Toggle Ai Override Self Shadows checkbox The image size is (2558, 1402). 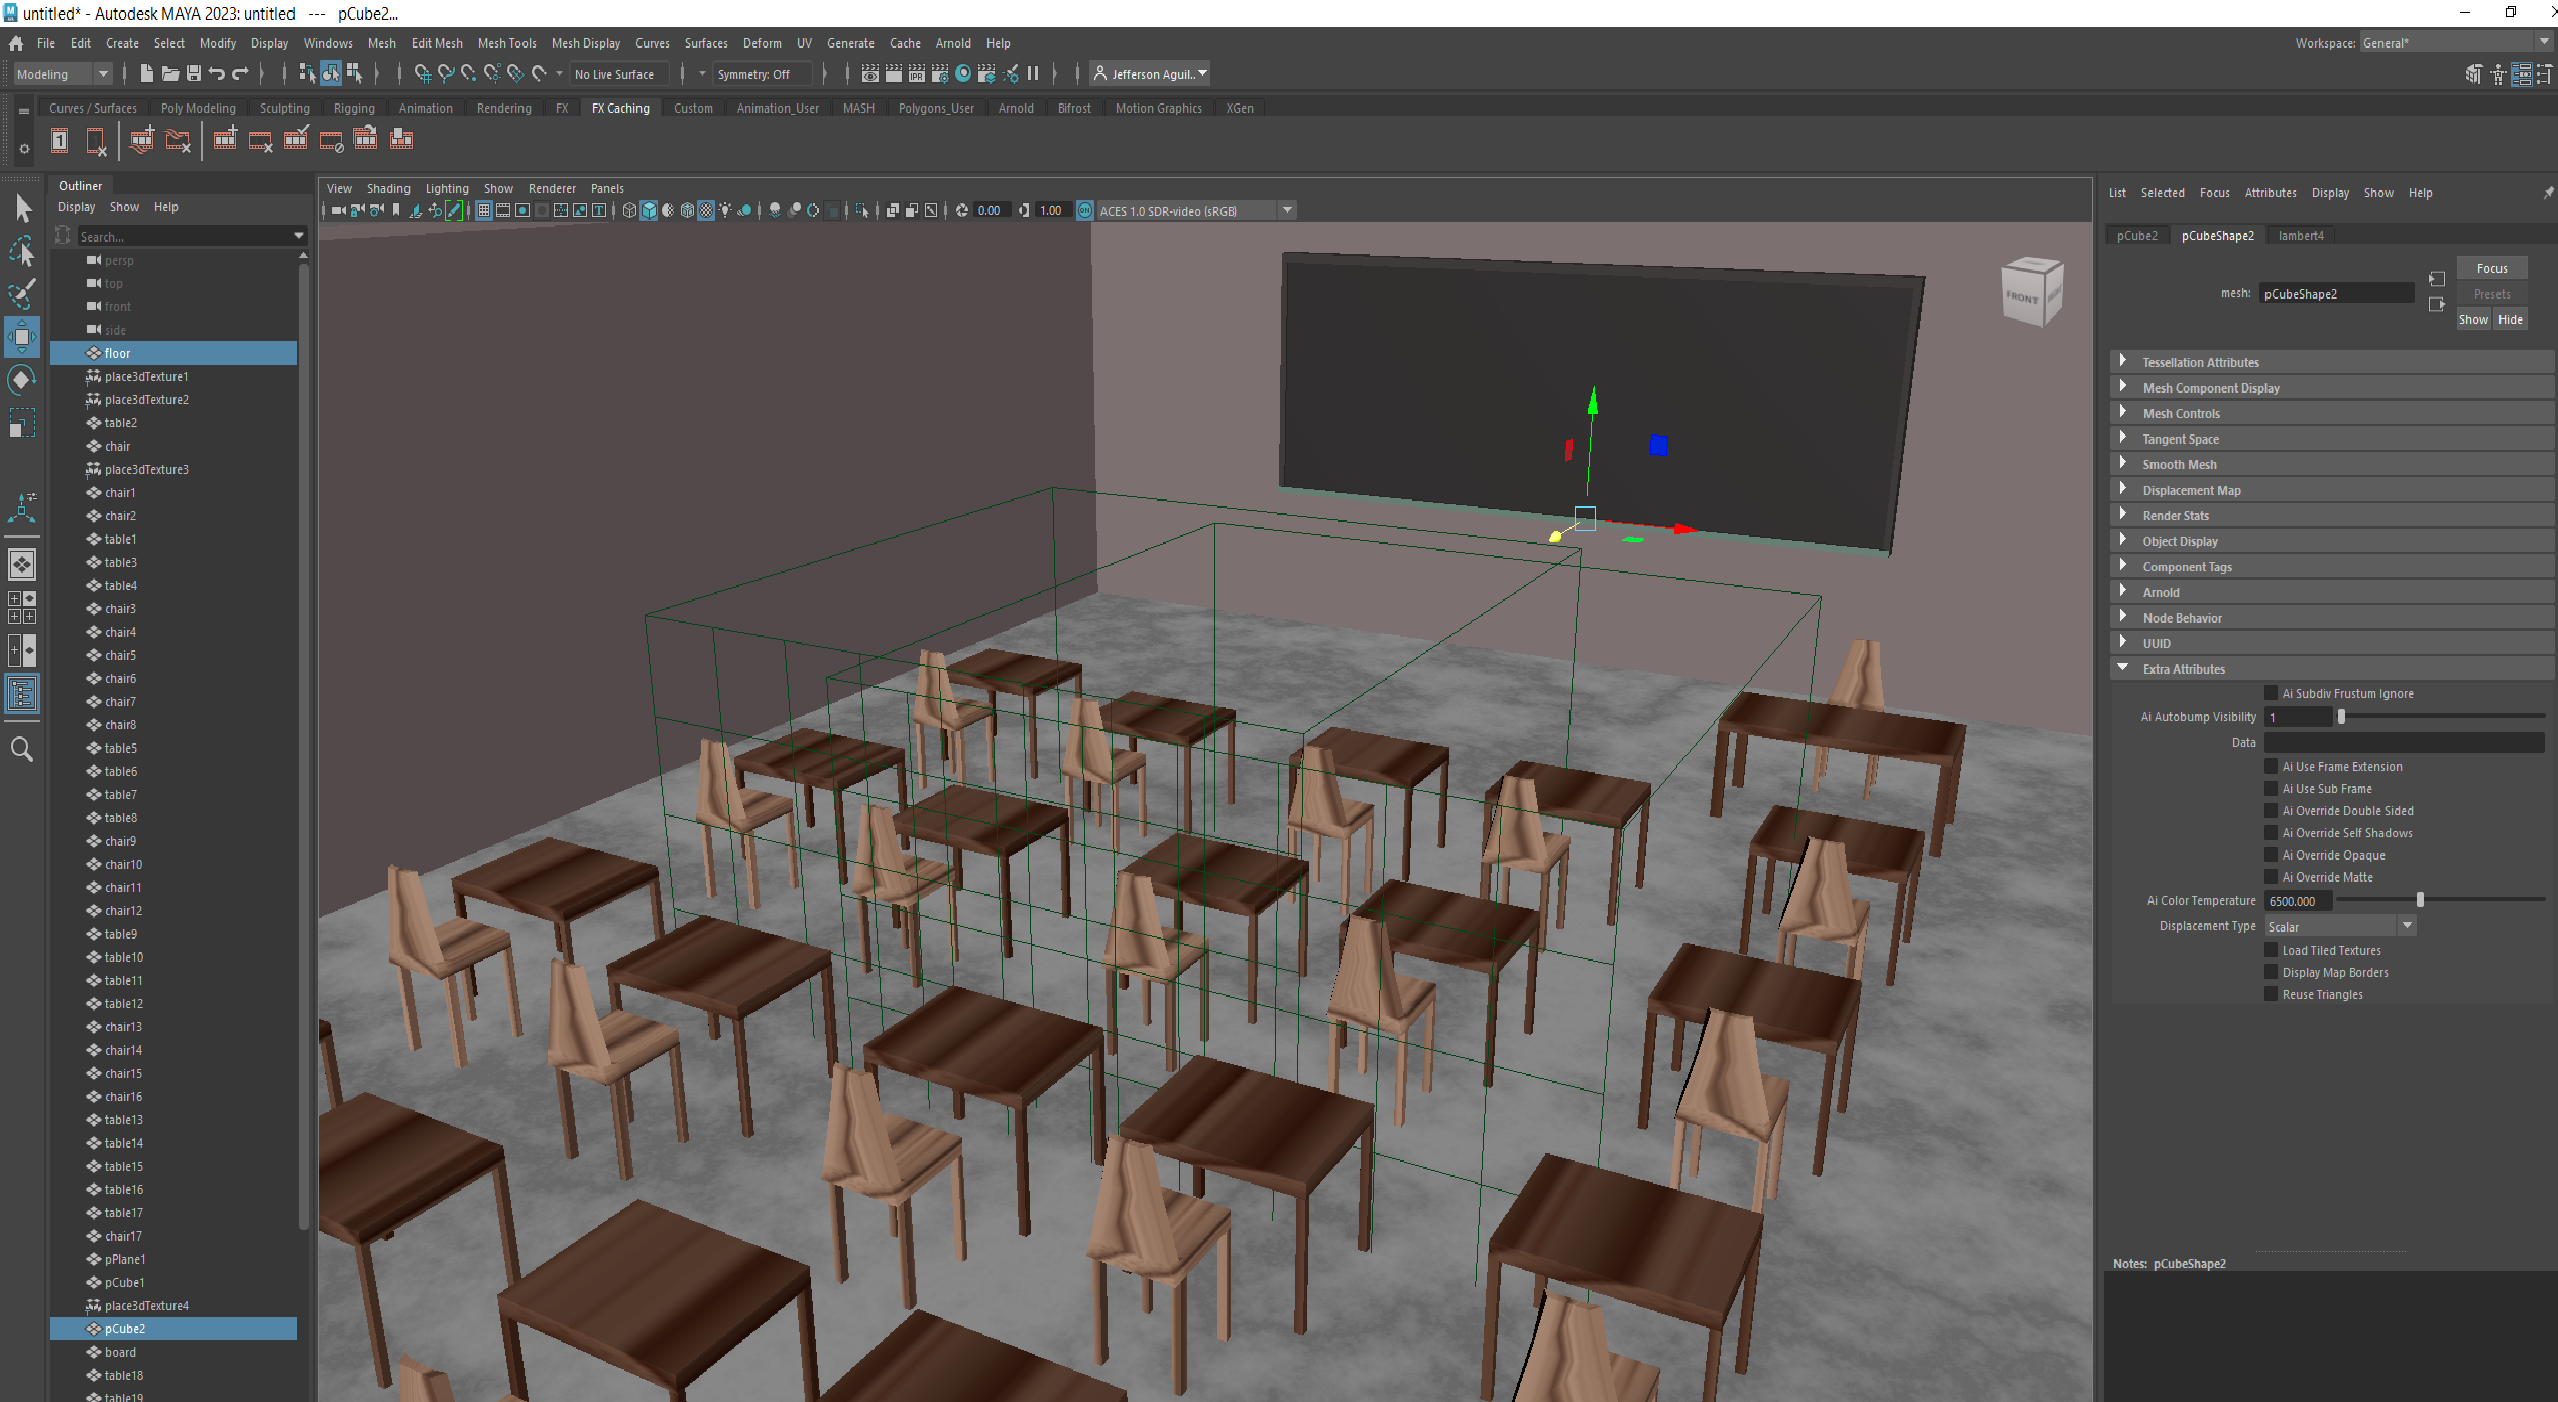click(2271, 832)
